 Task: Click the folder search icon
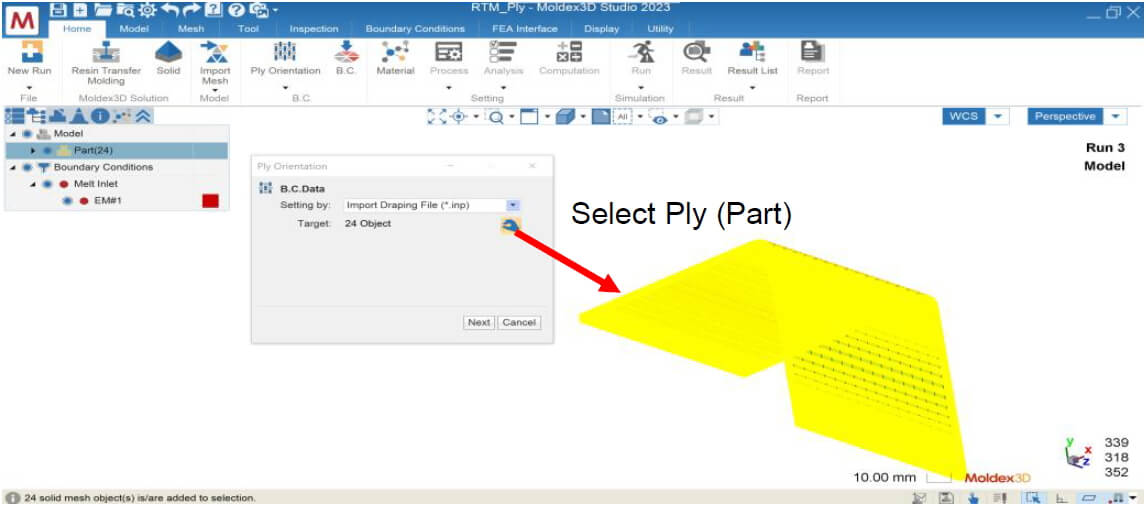coord(124,10)
